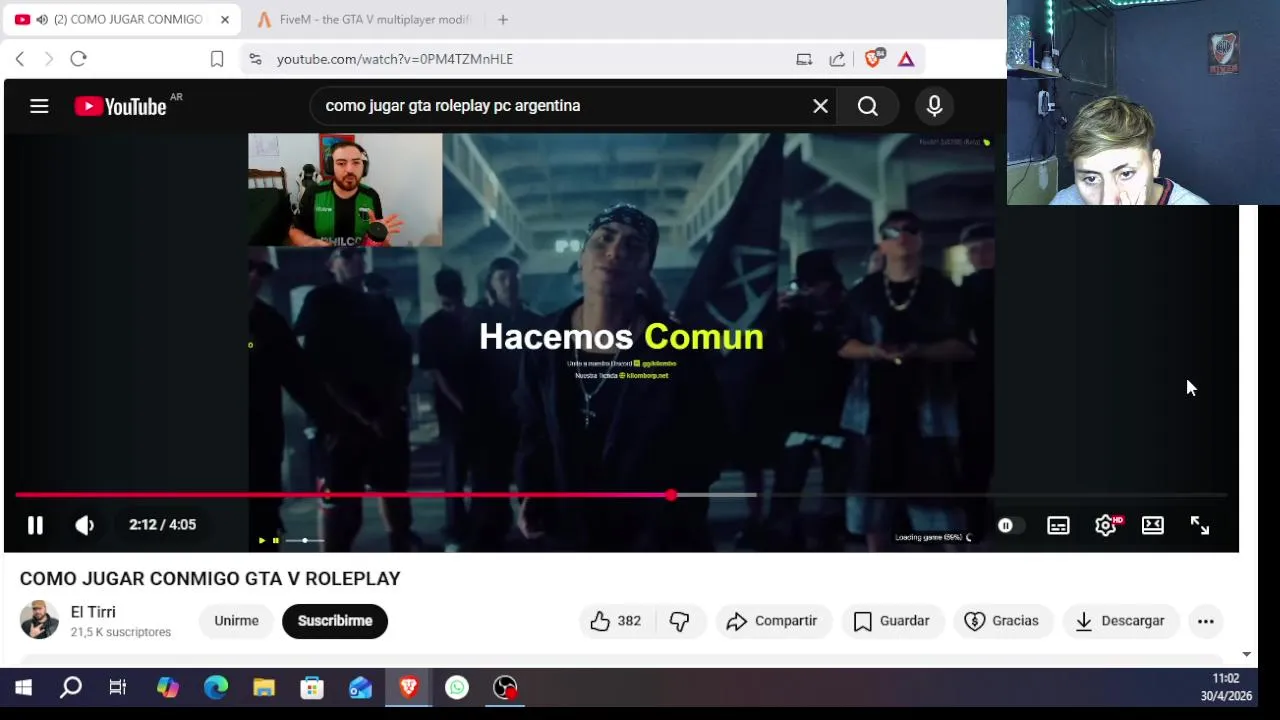Open El Tirri channel name link
Image resolution: width=1280 pixels, height=720 pixels.
point(93,612)
